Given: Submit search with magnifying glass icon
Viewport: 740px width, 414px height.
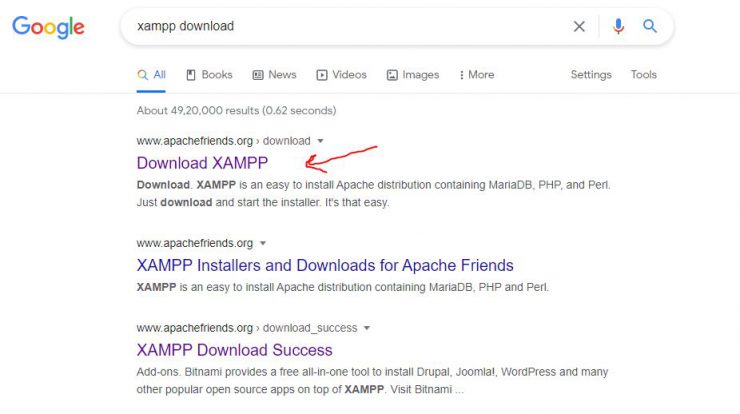Looking at the screenshot, I should (x=650, y=26).
